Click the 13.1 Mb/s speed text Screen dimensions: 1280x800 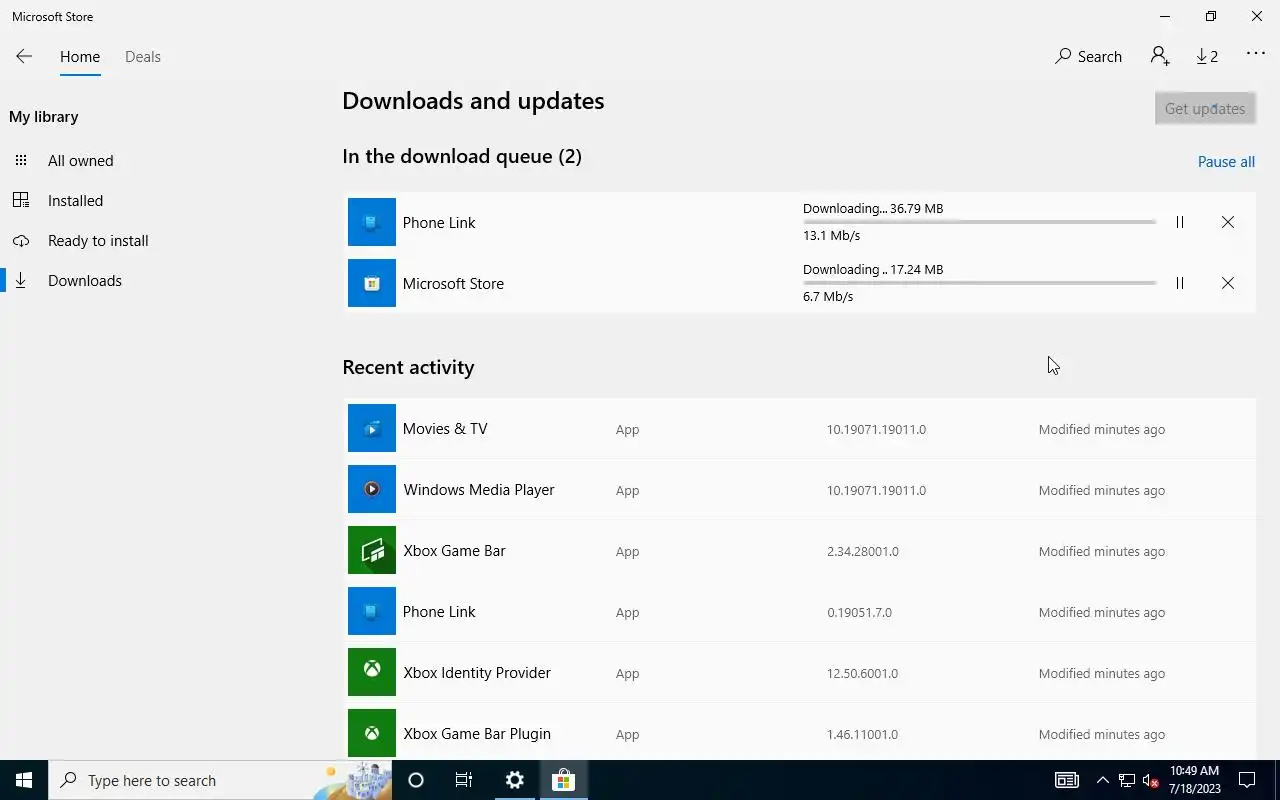tap(831, 235)
